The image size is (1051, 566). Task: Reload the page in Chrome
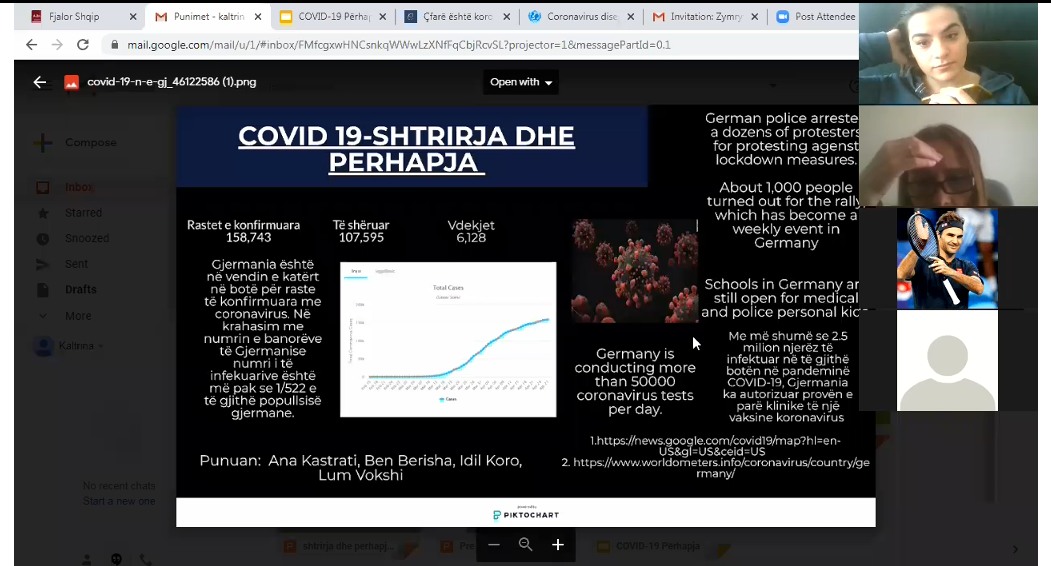point(83,45)
